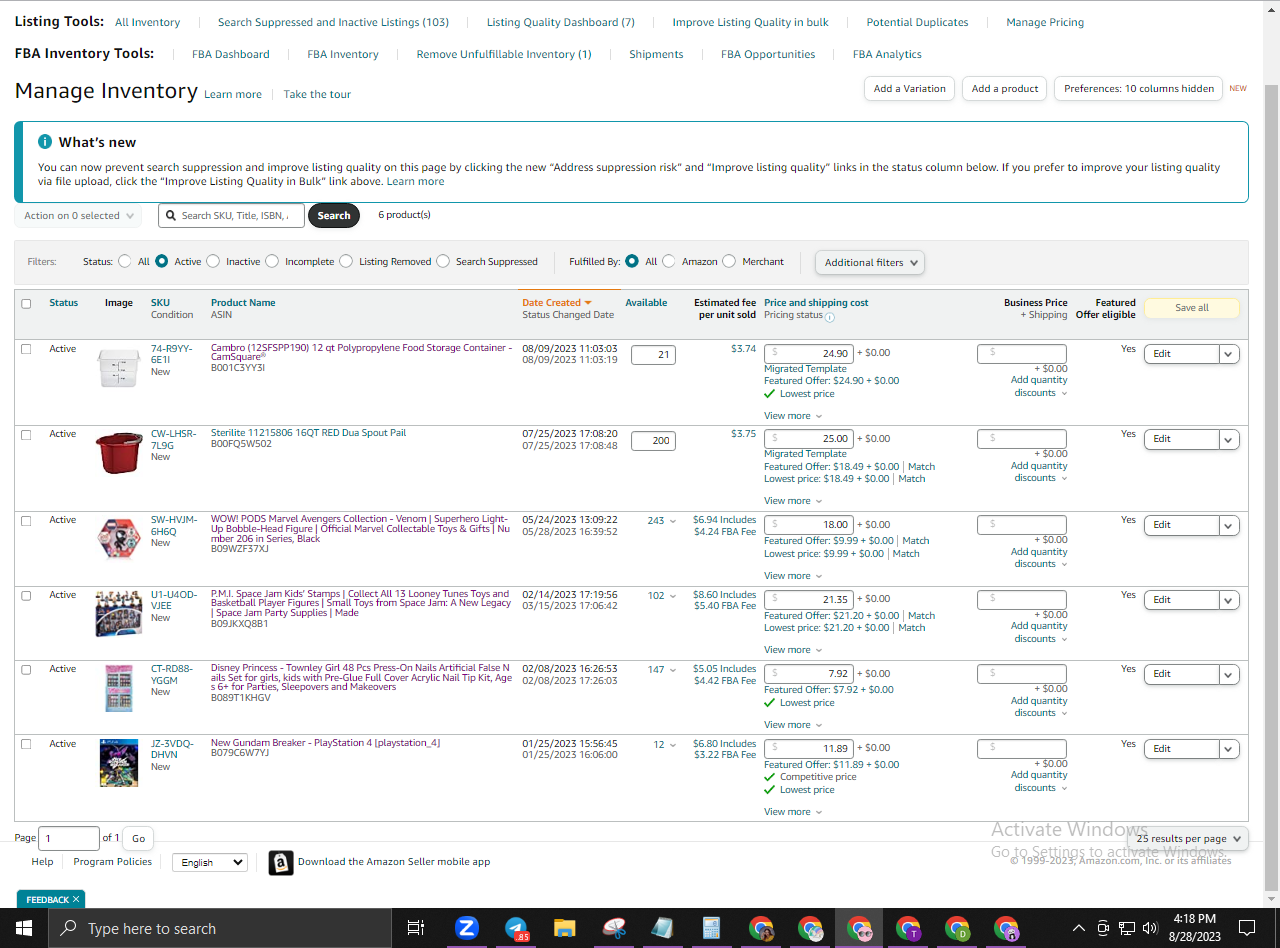The height and width of the screenshot is (948, 1280).
Task: Go to Manage Pricing
Action: (1045, 22)
